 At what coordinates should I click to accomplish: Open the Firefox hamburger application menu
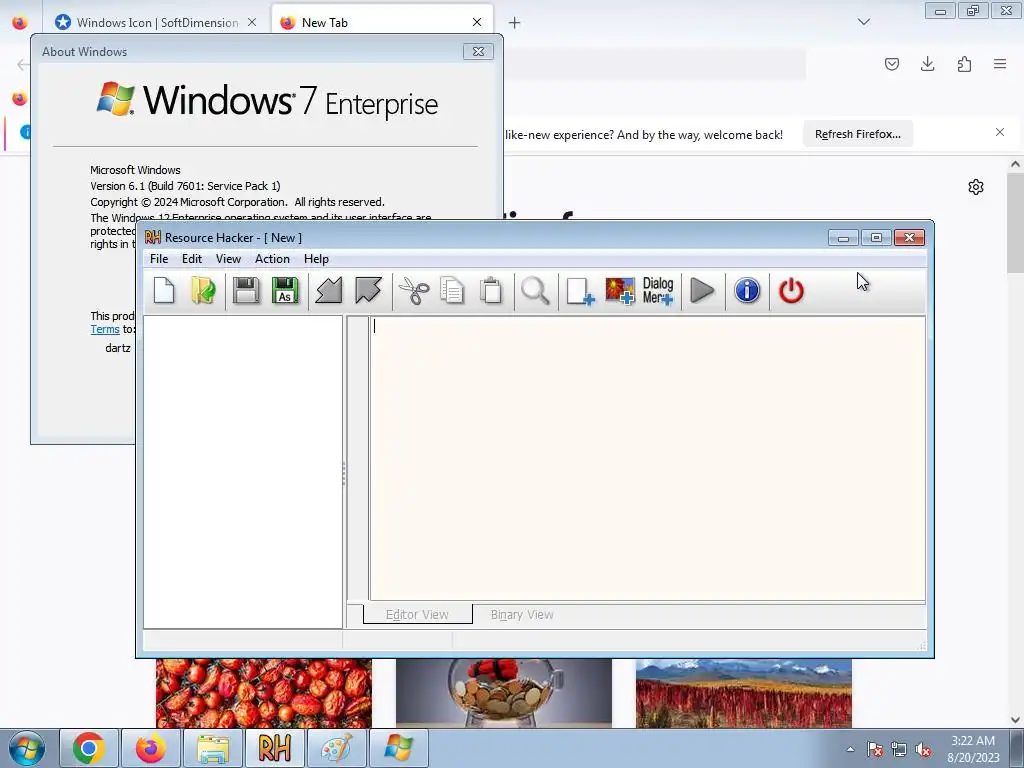[1000, 64]
